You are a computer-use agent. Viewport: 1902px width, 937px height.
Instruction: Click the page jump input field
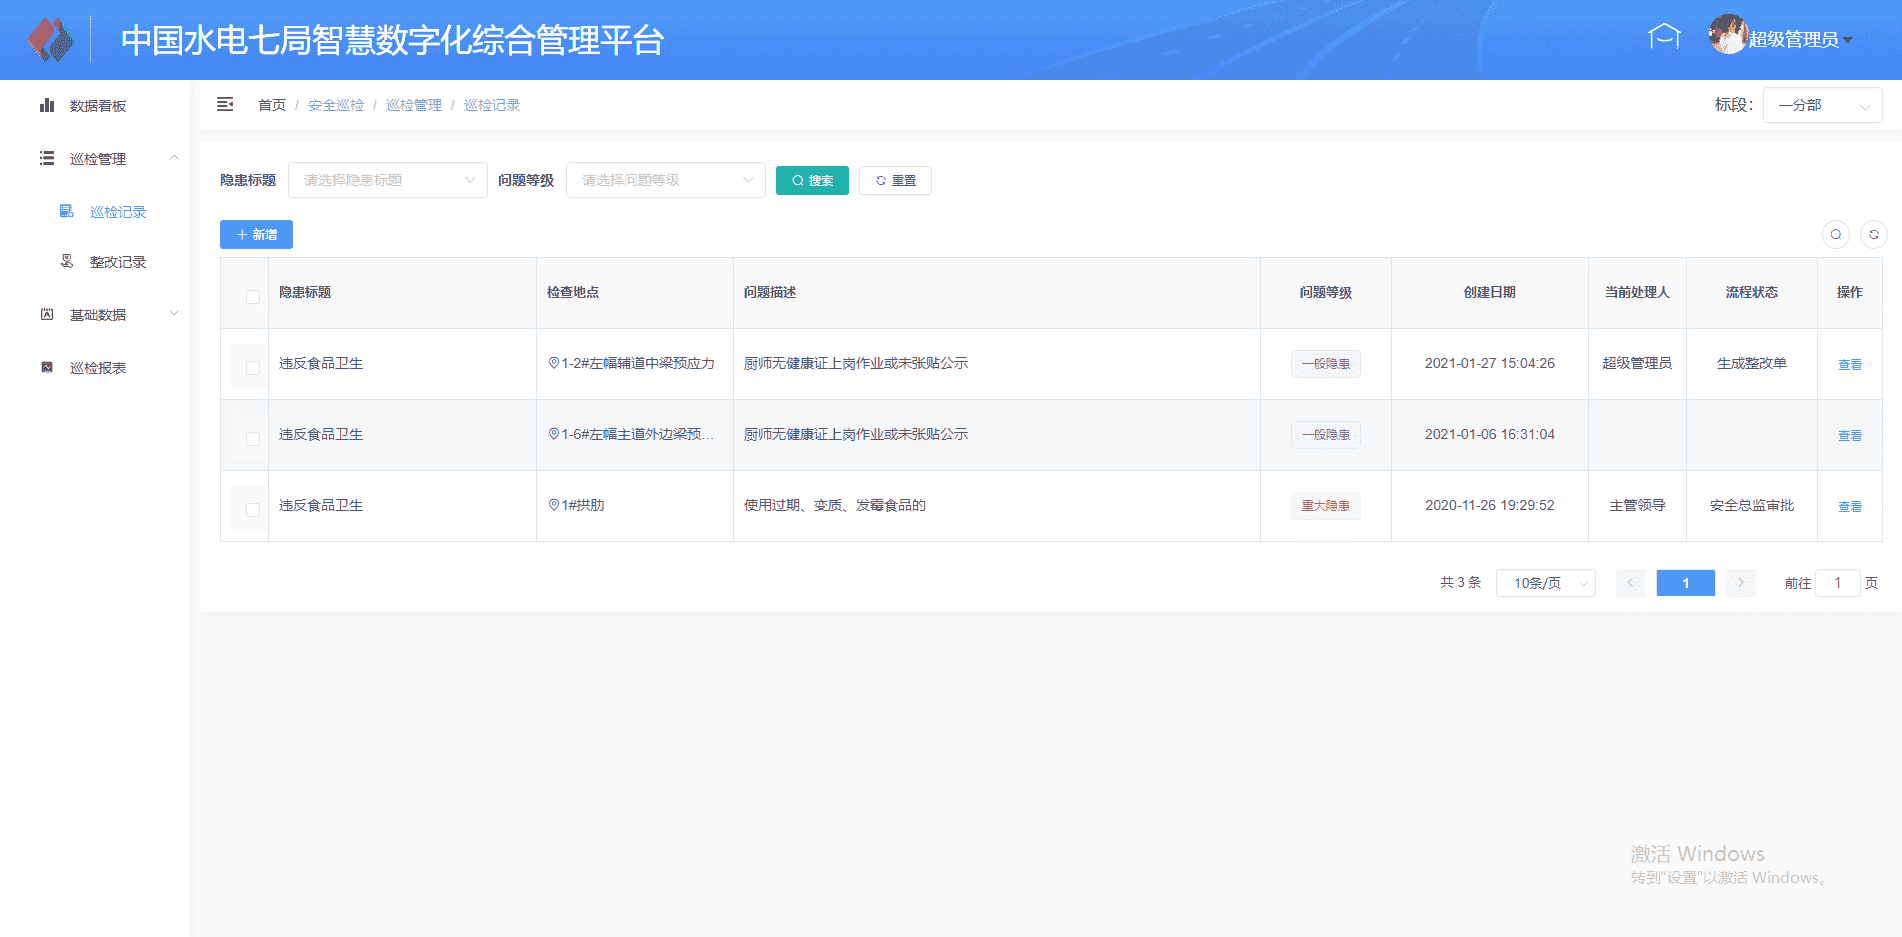(x=1837, y=583)
